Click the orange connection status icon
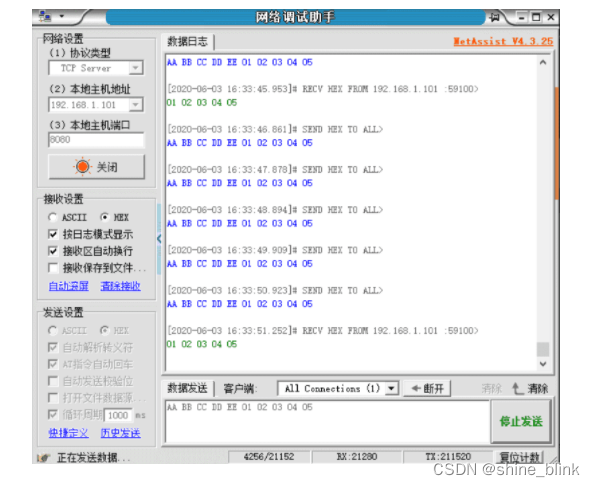The image size is (595, 487). [82, 167]
